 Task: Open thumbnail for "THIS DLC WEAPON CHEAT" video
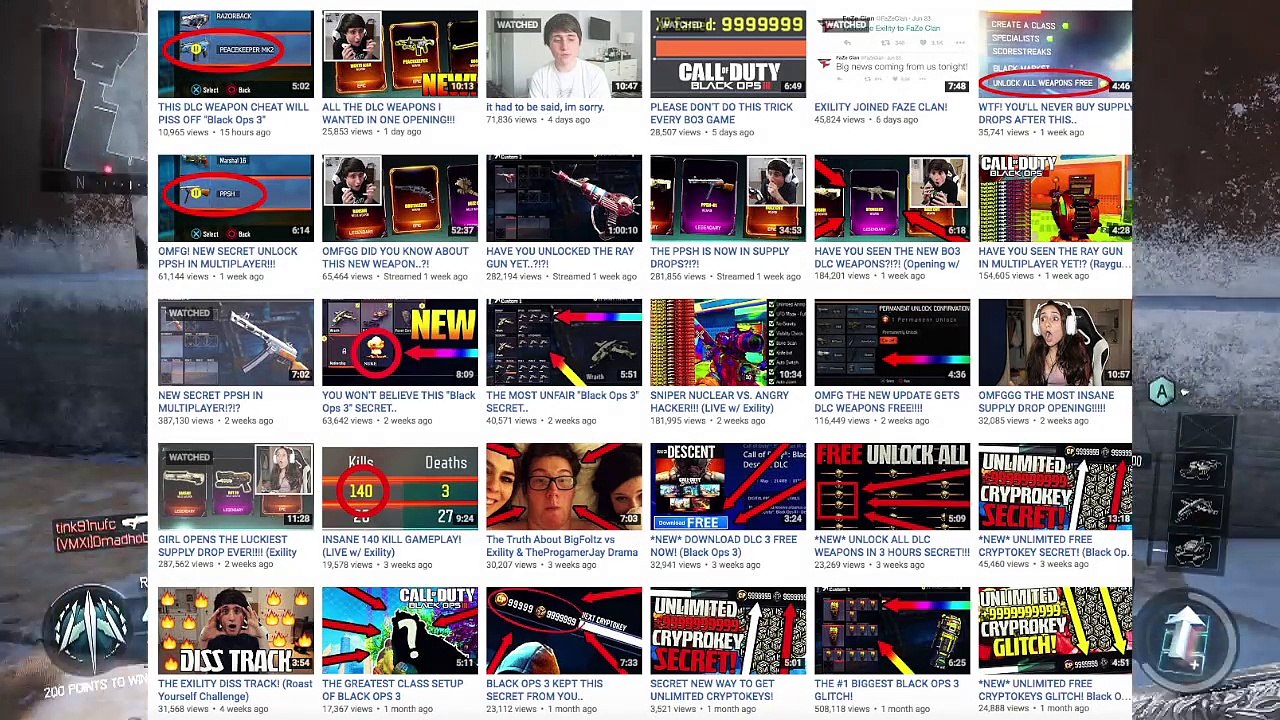pyautogui.click(x=235, y=54)
